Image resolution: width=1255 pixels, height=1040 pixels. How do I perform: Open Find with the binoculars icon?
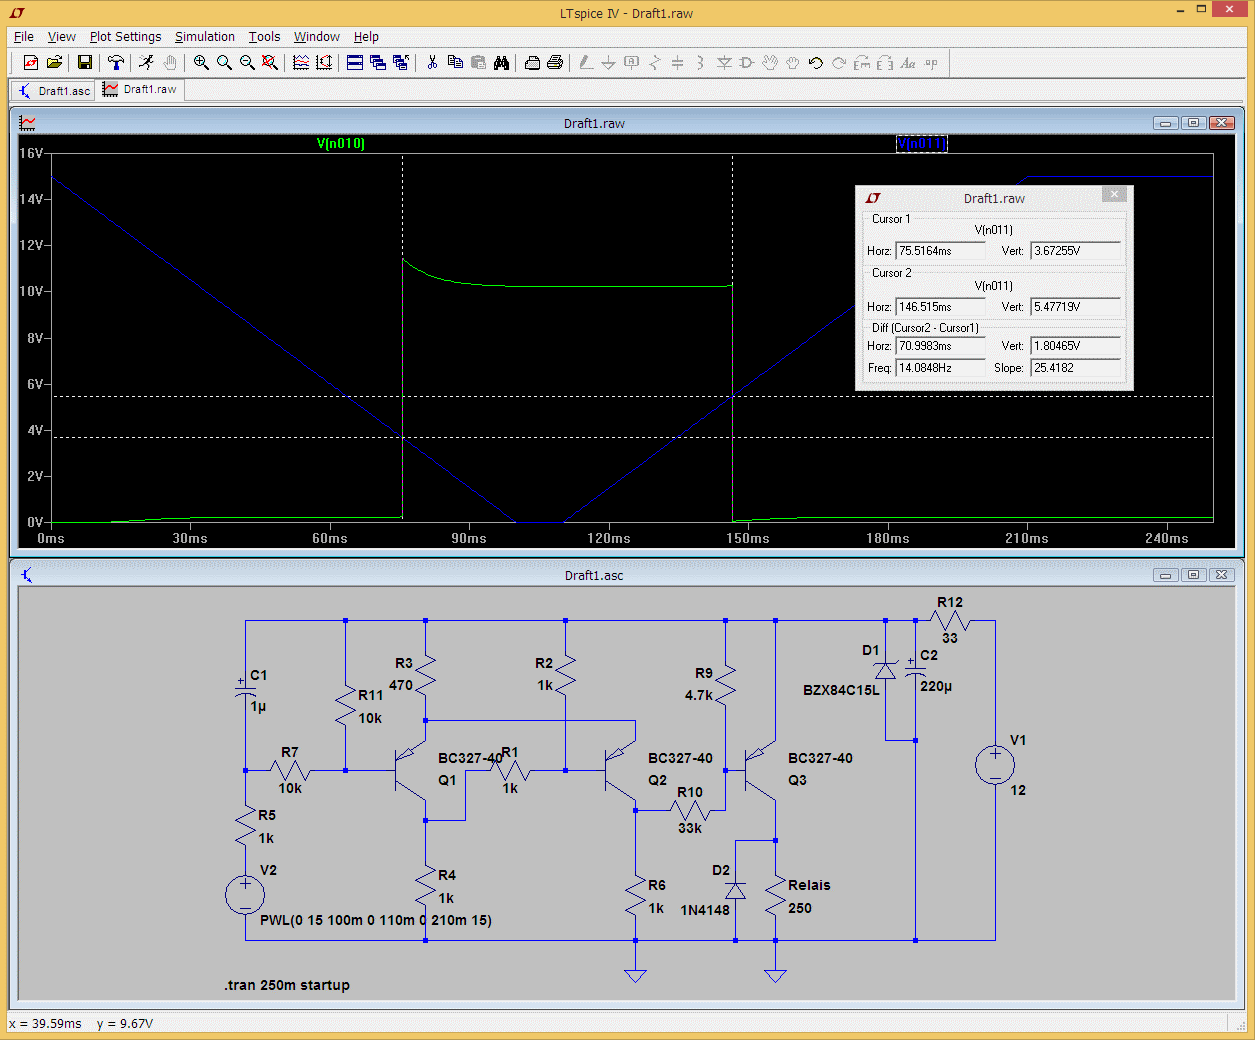coord(501,62)
